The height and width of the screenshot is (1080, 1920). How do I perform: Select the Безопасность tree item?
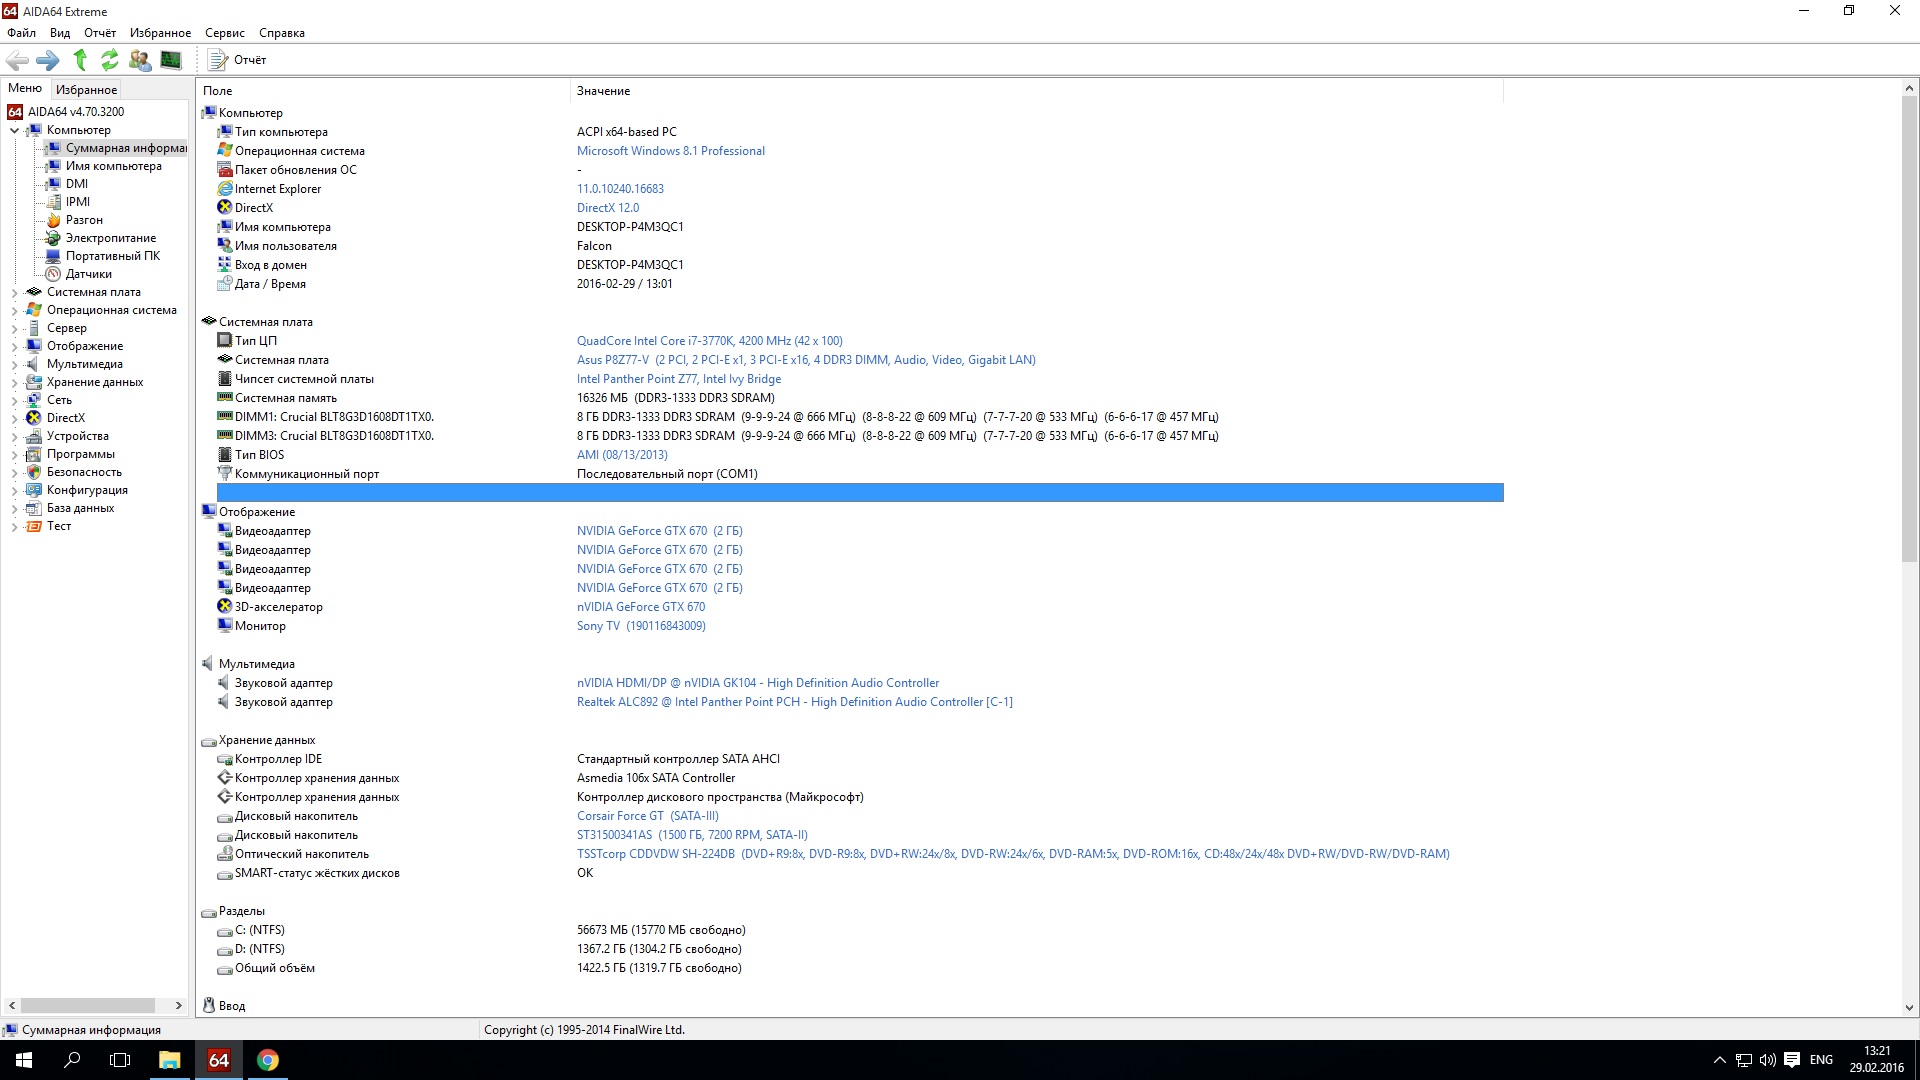84,472
